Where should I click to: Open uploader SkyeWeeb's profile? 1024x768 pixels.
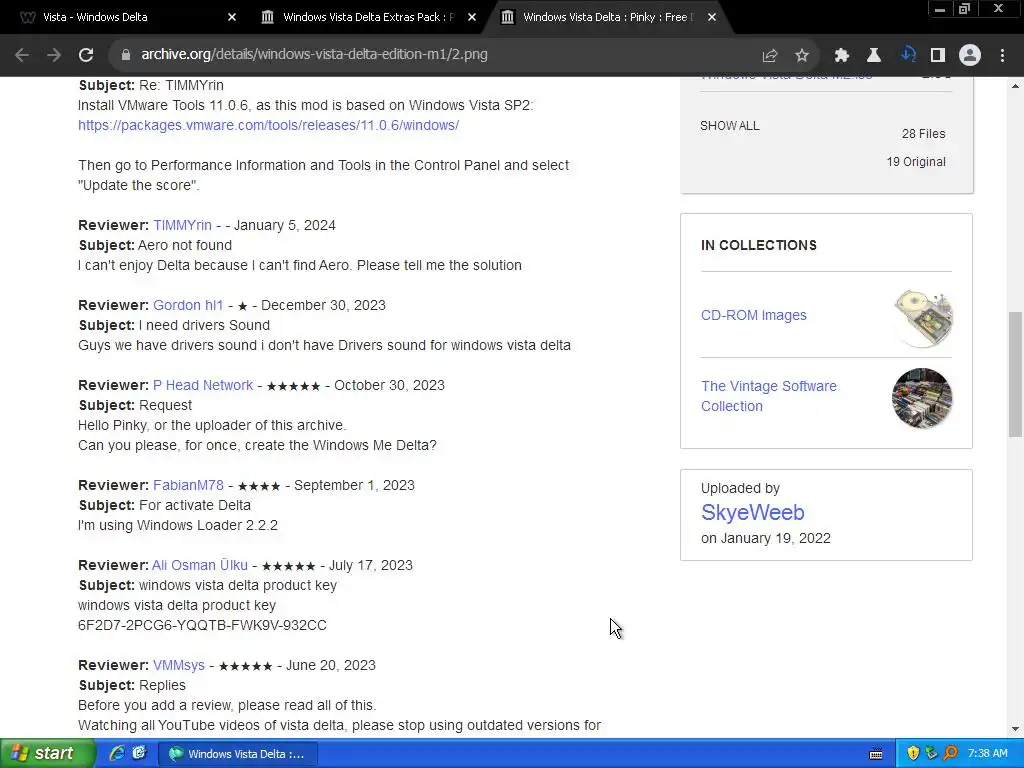(752, 513)
